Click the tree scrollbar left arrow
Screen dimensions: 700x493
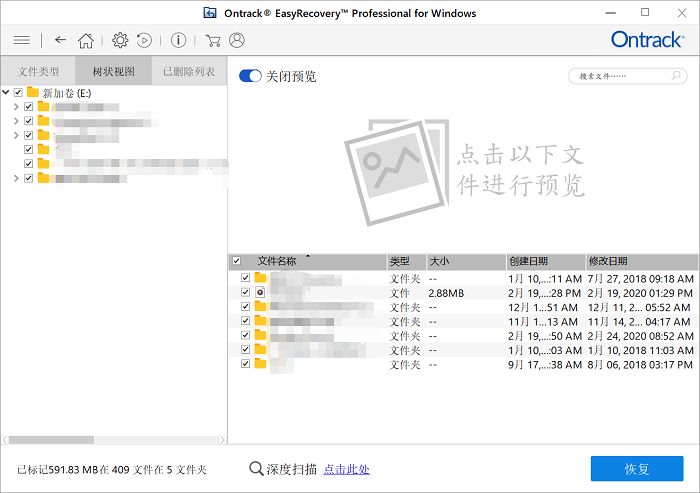click(5, 440)
